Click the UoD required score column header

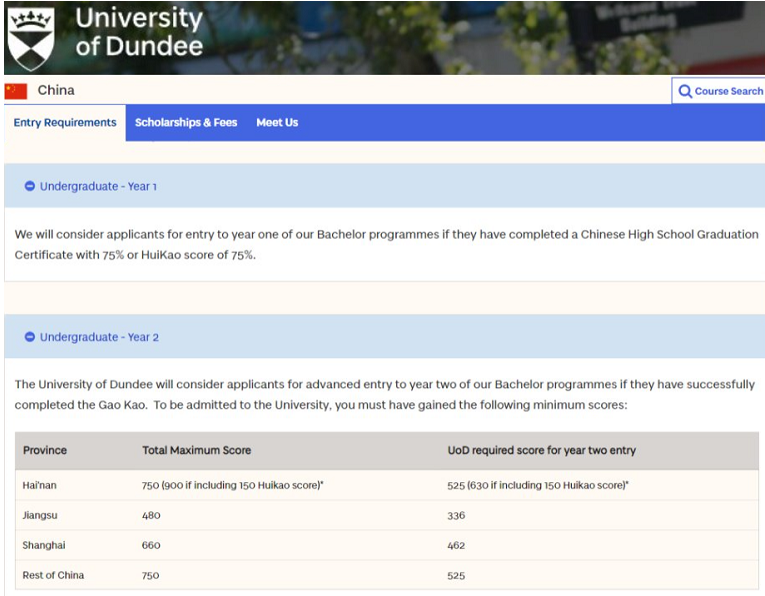(542, 450)
